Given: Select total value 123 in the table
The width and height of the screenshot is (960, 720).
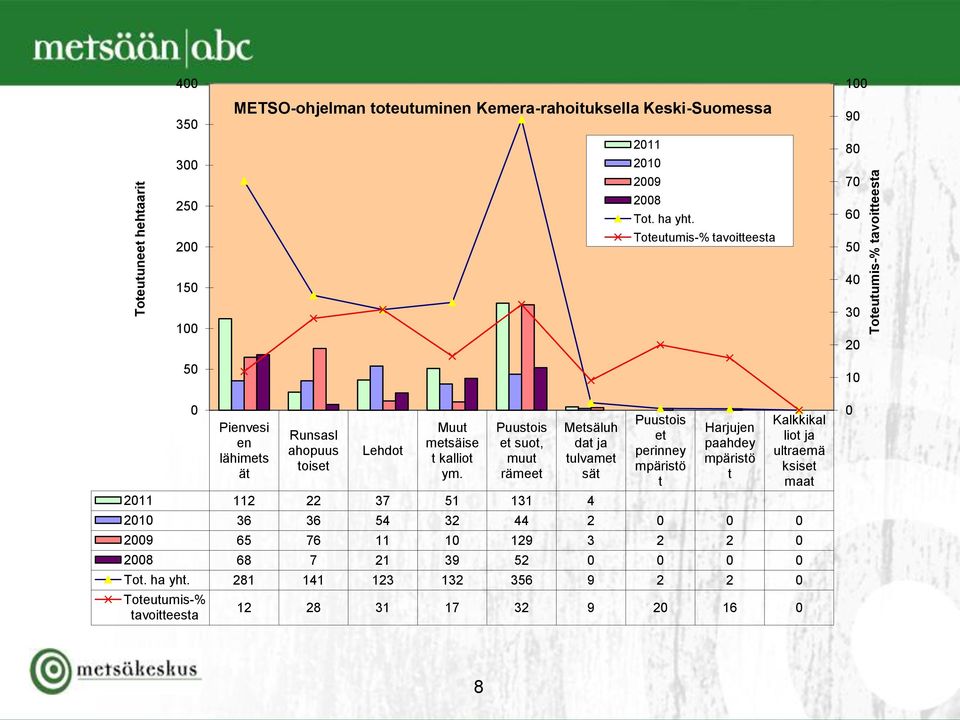Looking at the screenshot, I should pos(383,580).
